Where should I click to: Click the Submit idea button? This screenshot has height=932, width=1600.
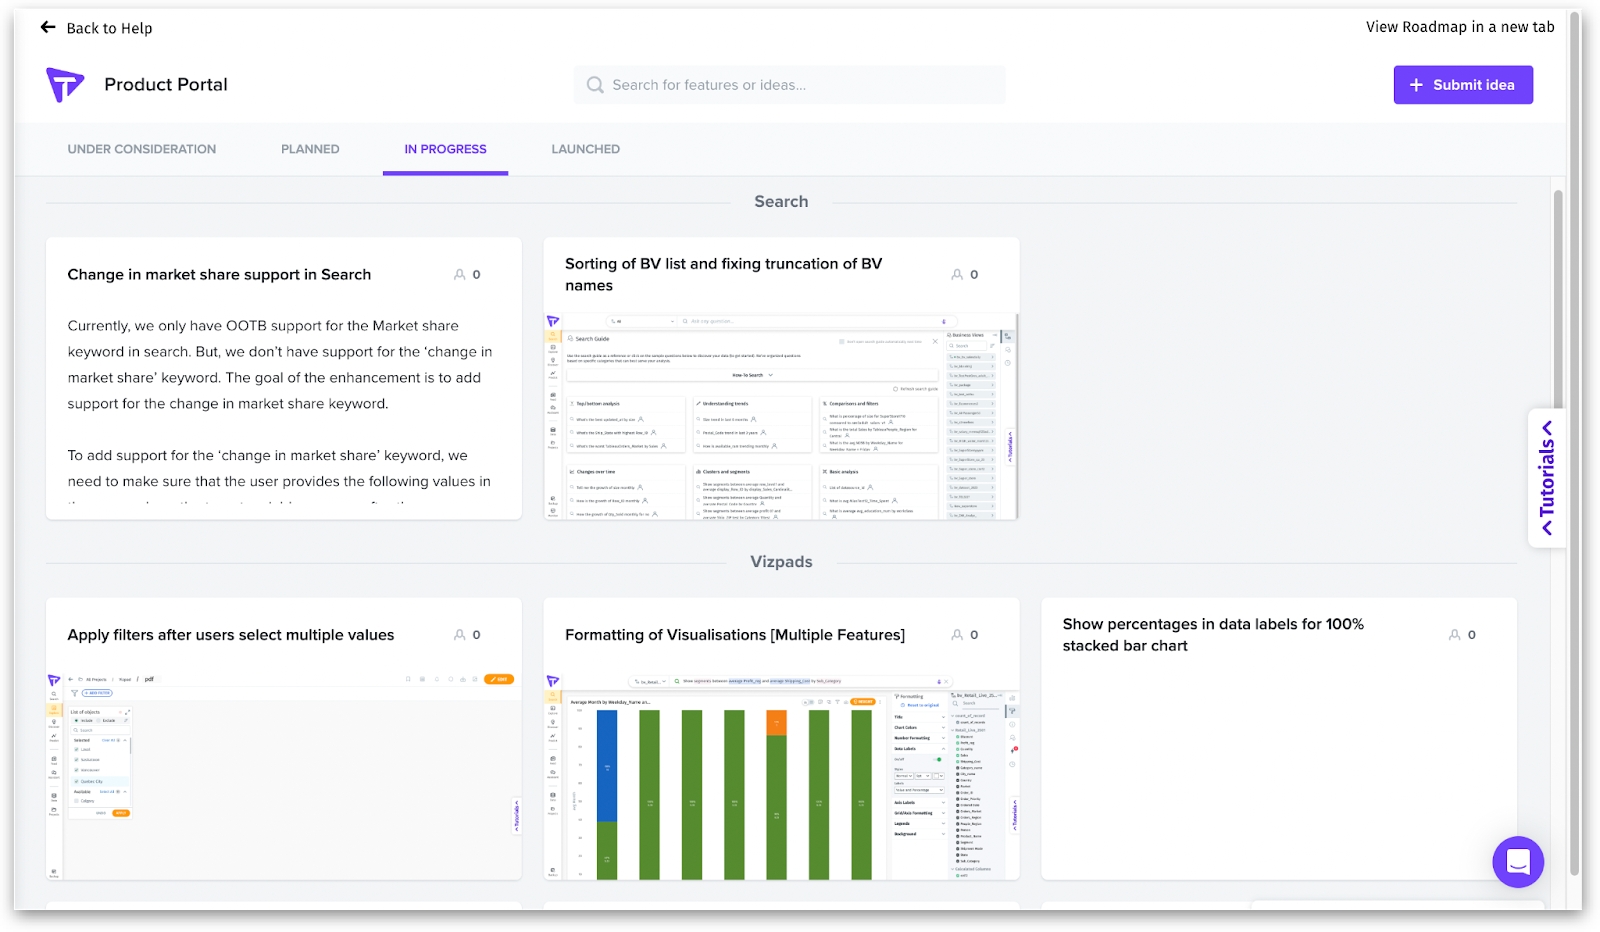1462,85
